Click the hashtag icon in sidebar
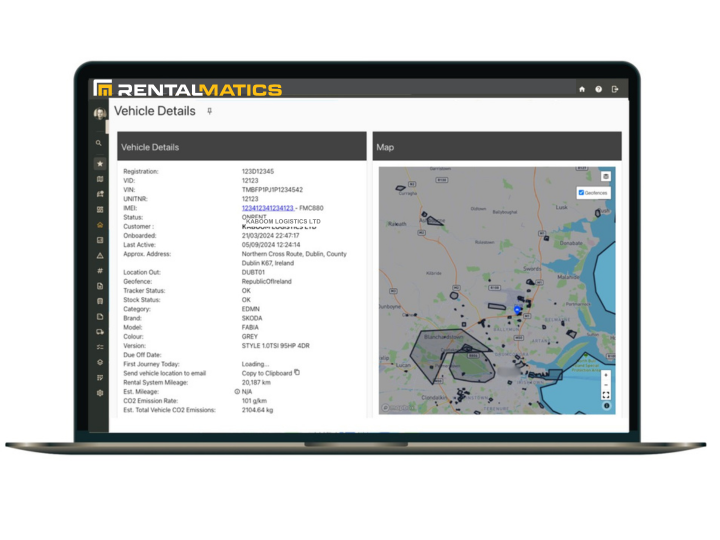 [100, 271]
